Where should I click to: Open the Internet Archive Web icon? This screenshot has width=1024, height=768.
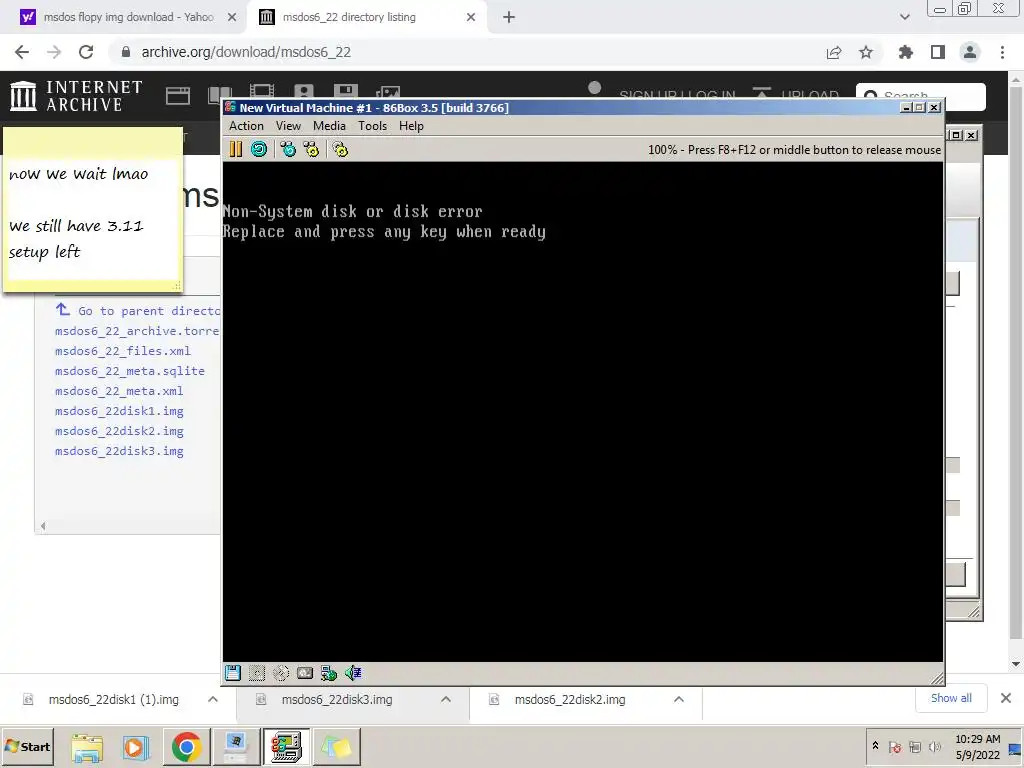pyautogui.click(x=178, y=96)
